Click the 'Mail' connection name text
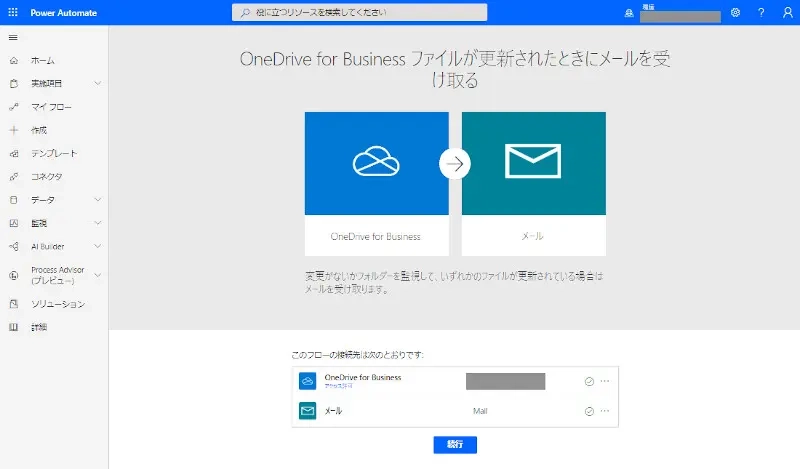Viewport: 800px width, 469px height. point(480,411)
